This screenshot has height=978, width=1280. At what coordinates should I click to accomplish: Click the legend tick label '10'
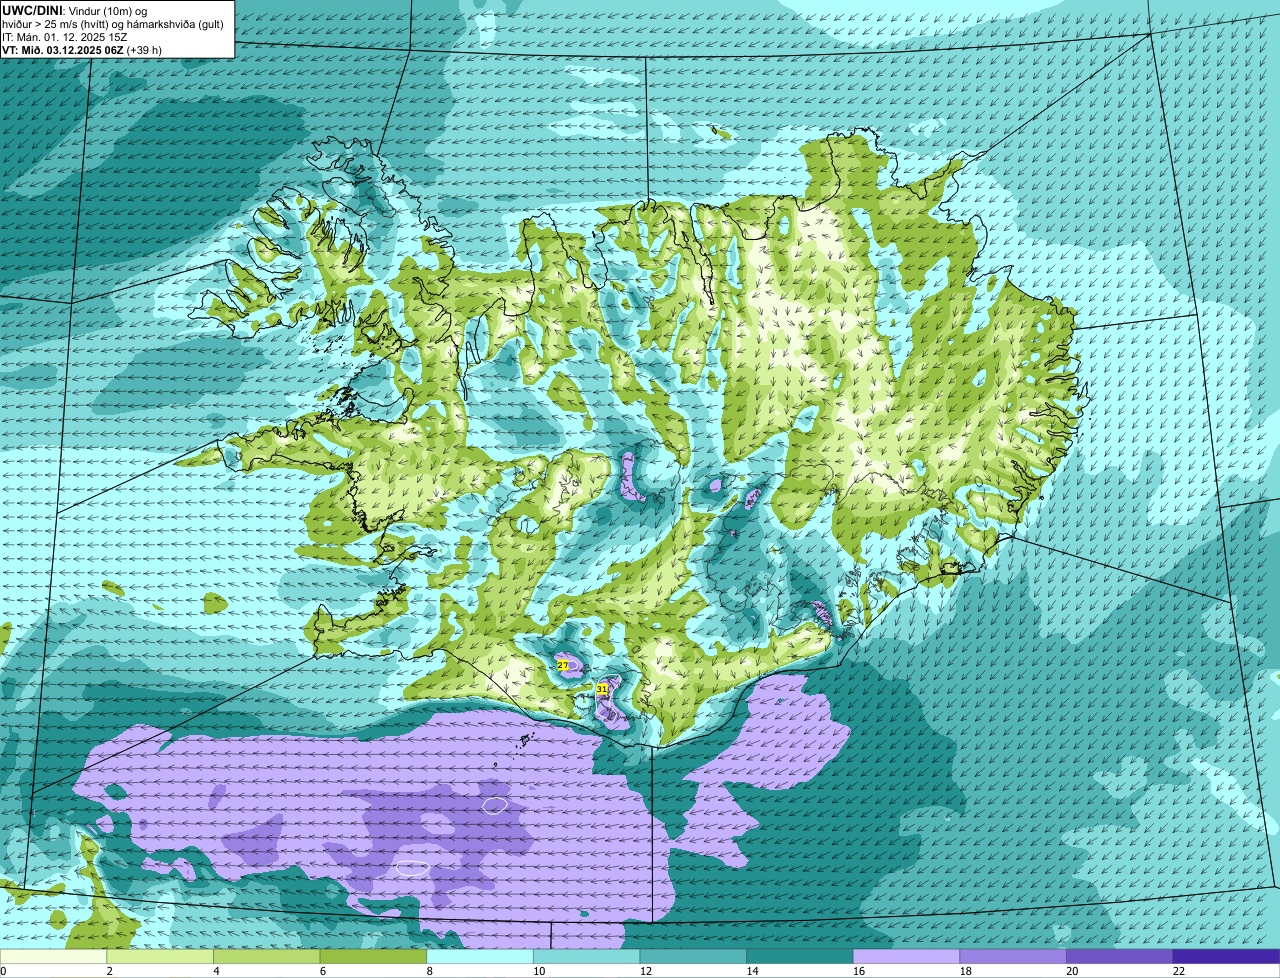click(539, 971)
